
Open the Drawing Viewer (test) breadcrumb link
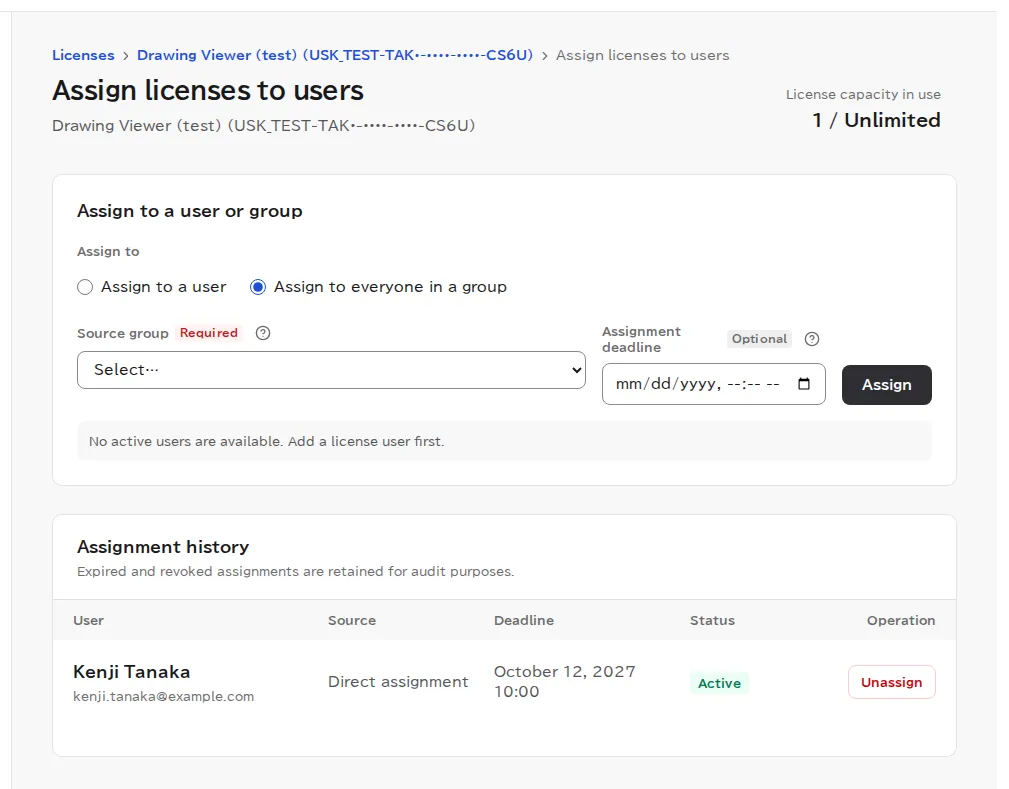pos(335,55)
